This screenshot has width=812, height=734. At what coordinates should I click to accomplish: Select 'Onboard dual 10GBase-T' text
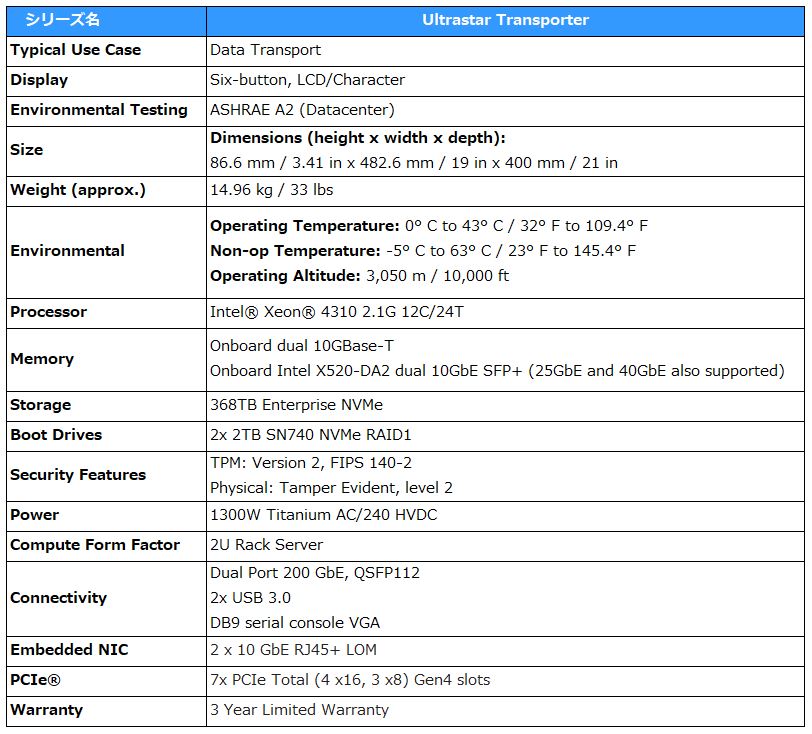tap(302, 346)
